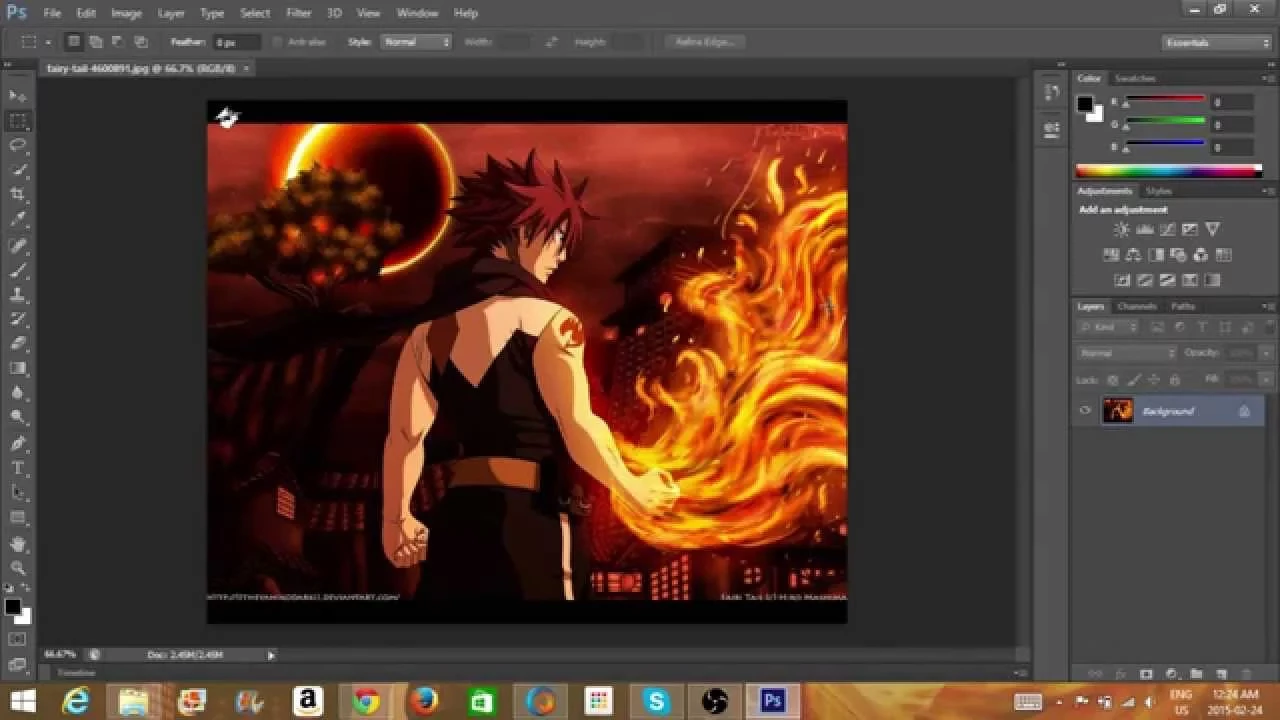The height and width of the screenshot is (720, 1280).
Task: Select the Quick Selection tool
Action: click(x=18, y=171)
